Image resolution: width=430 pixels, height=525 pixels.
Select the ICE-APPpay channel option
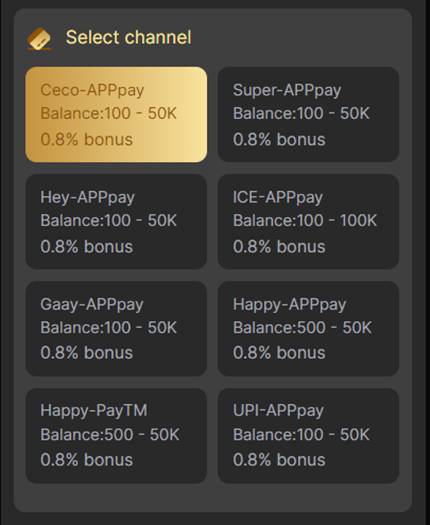tap(308, 222)
